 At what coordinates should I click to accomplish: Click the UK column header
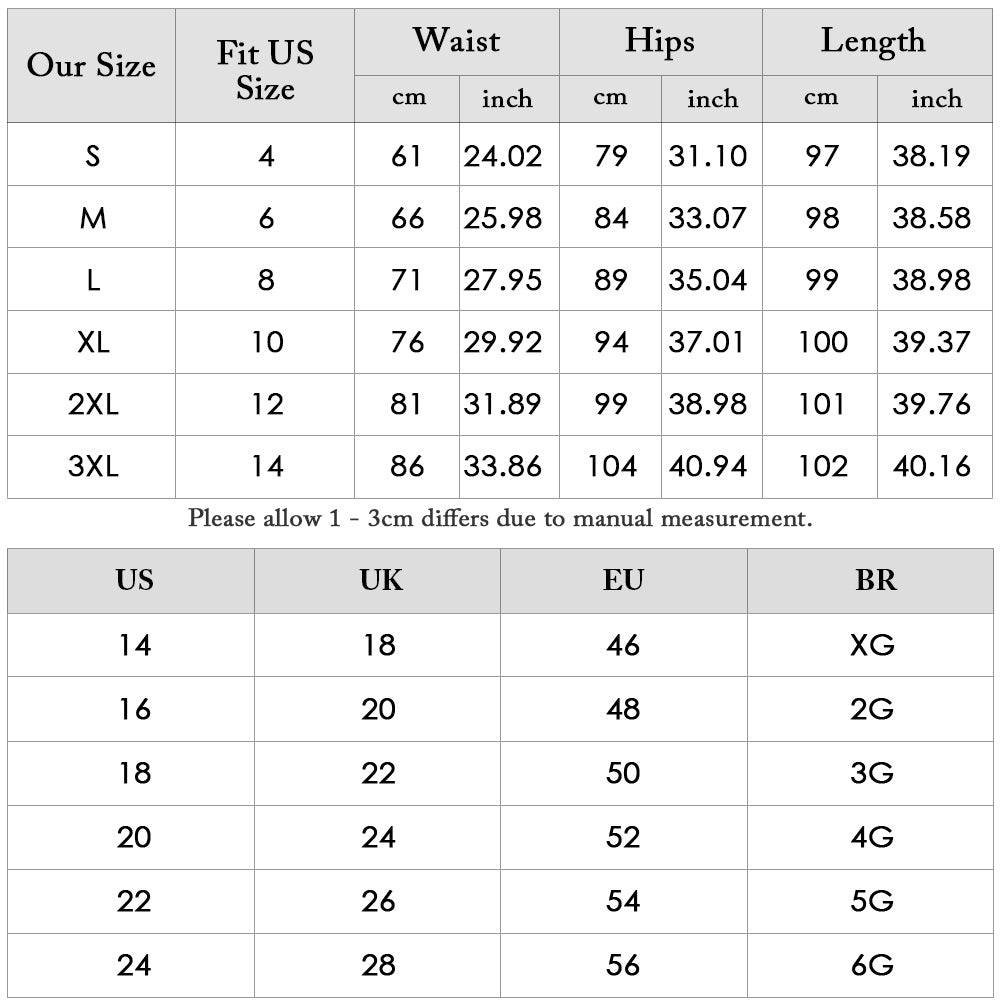380,581
